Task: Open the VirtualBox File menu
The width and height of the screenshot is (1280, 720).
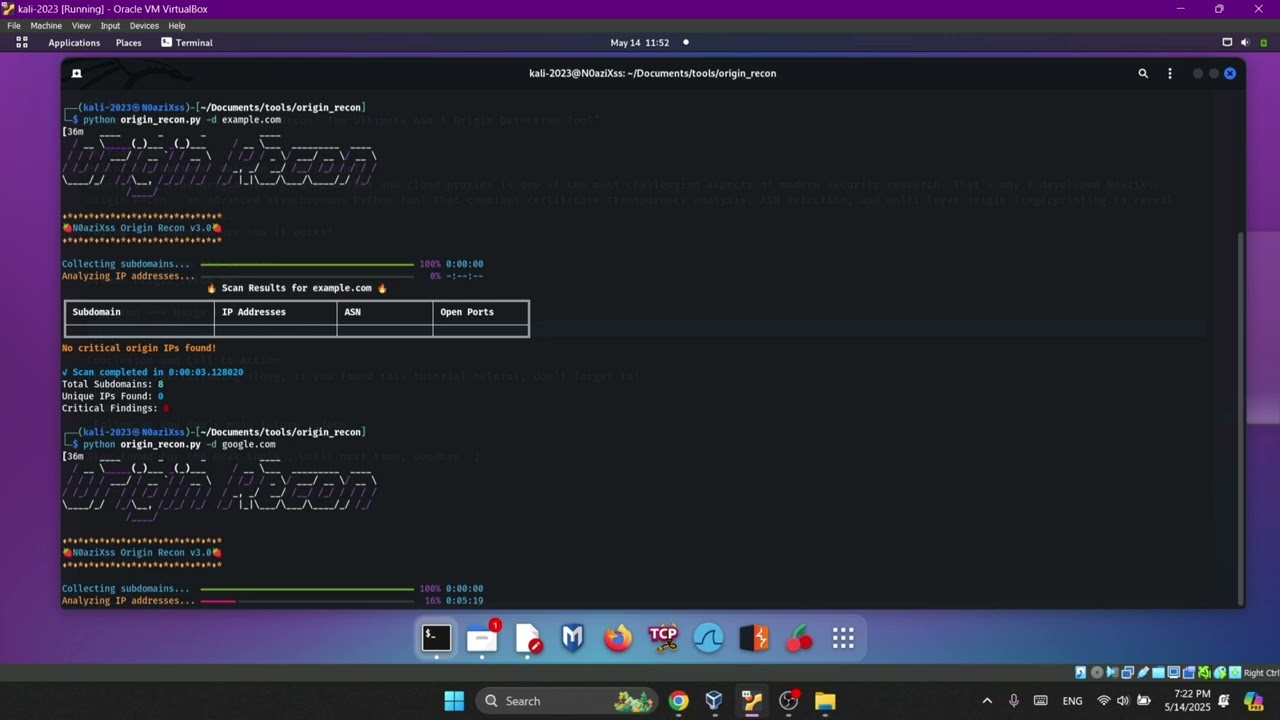Action: 14,25
